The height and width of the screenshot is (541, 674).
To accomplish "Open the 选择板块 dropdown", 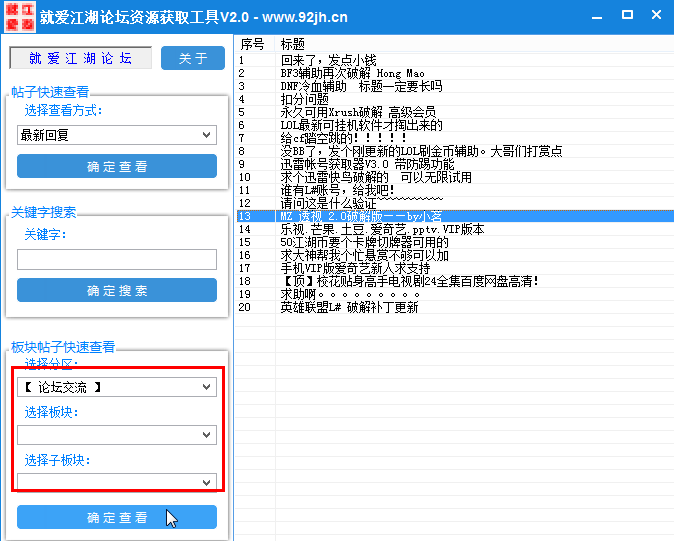I will (117, 434).
